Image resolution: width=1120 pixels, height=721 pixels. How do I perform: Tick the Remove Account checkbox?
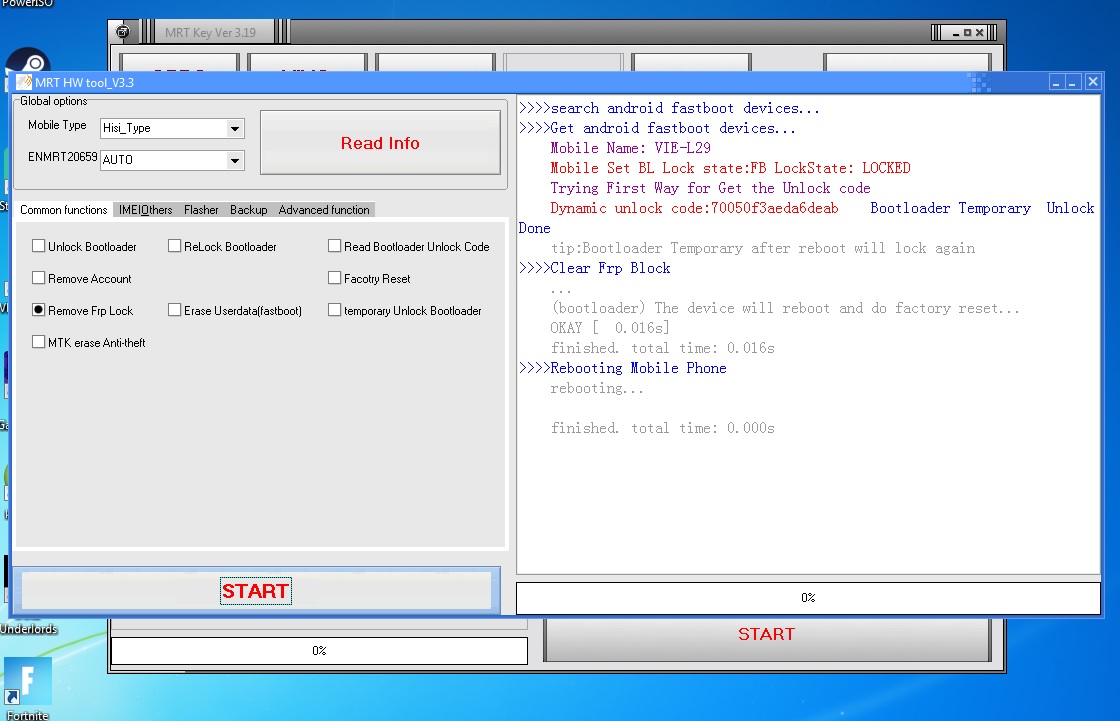click(39, 278)
